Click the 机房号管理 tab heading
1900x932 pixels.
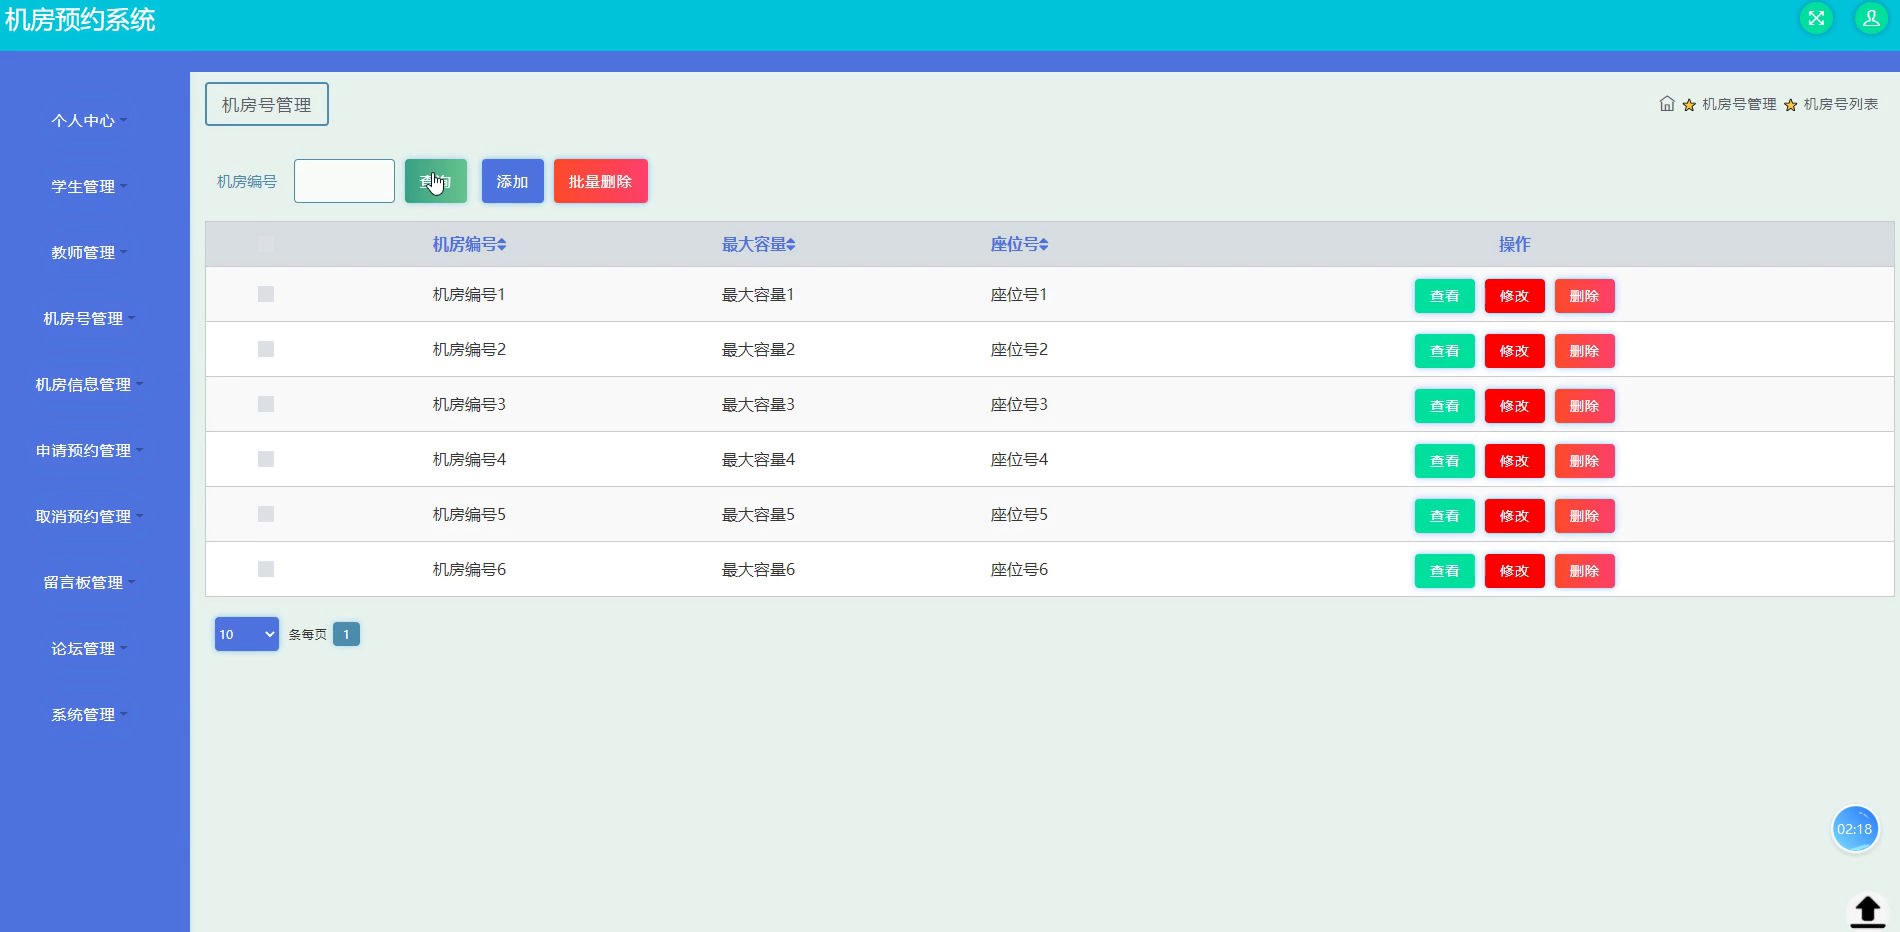[x=267, y=104]
